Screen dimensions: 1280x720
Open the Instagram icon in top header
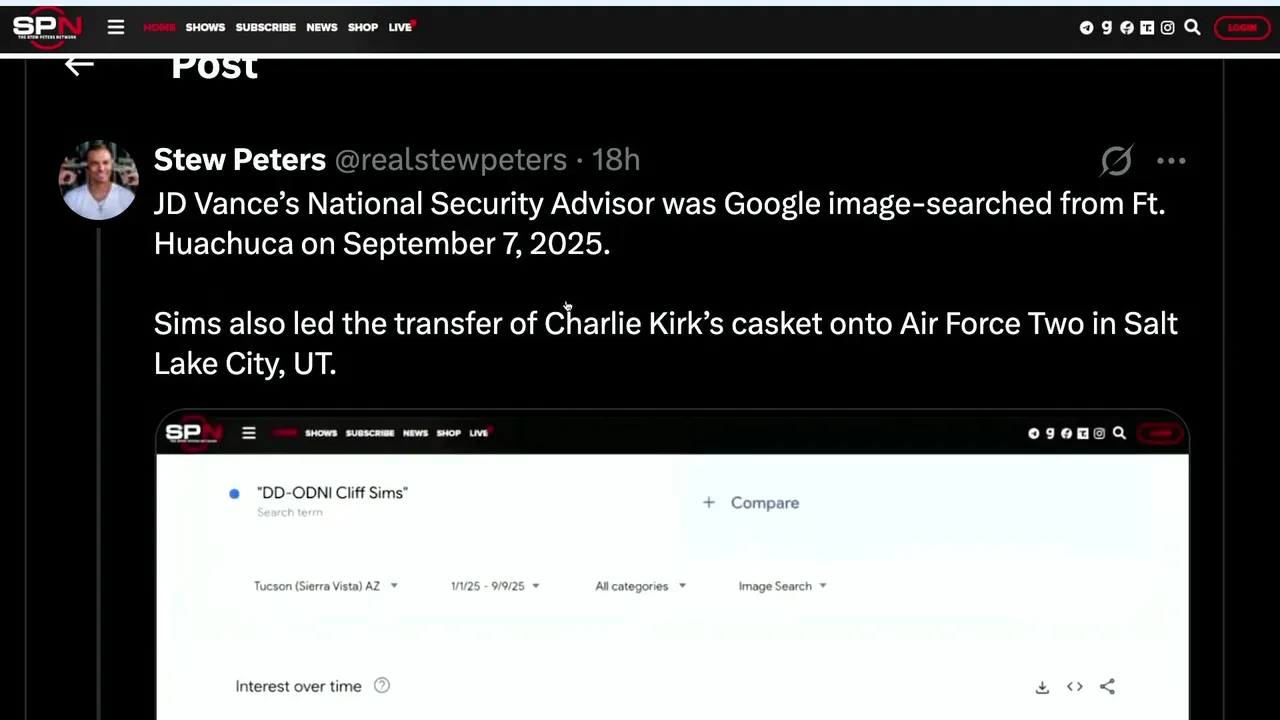click(x=1167, y=28)
